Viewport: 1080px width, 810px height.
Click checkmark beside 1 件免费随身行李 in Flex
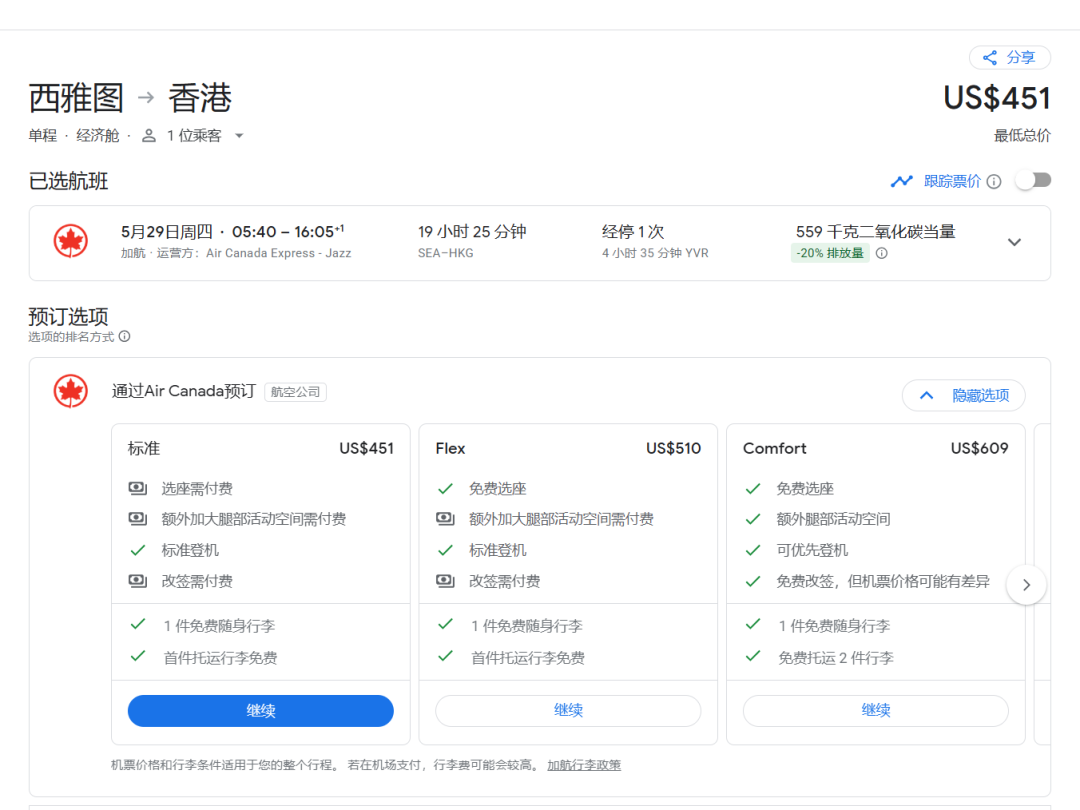click(x=446, y=625)
